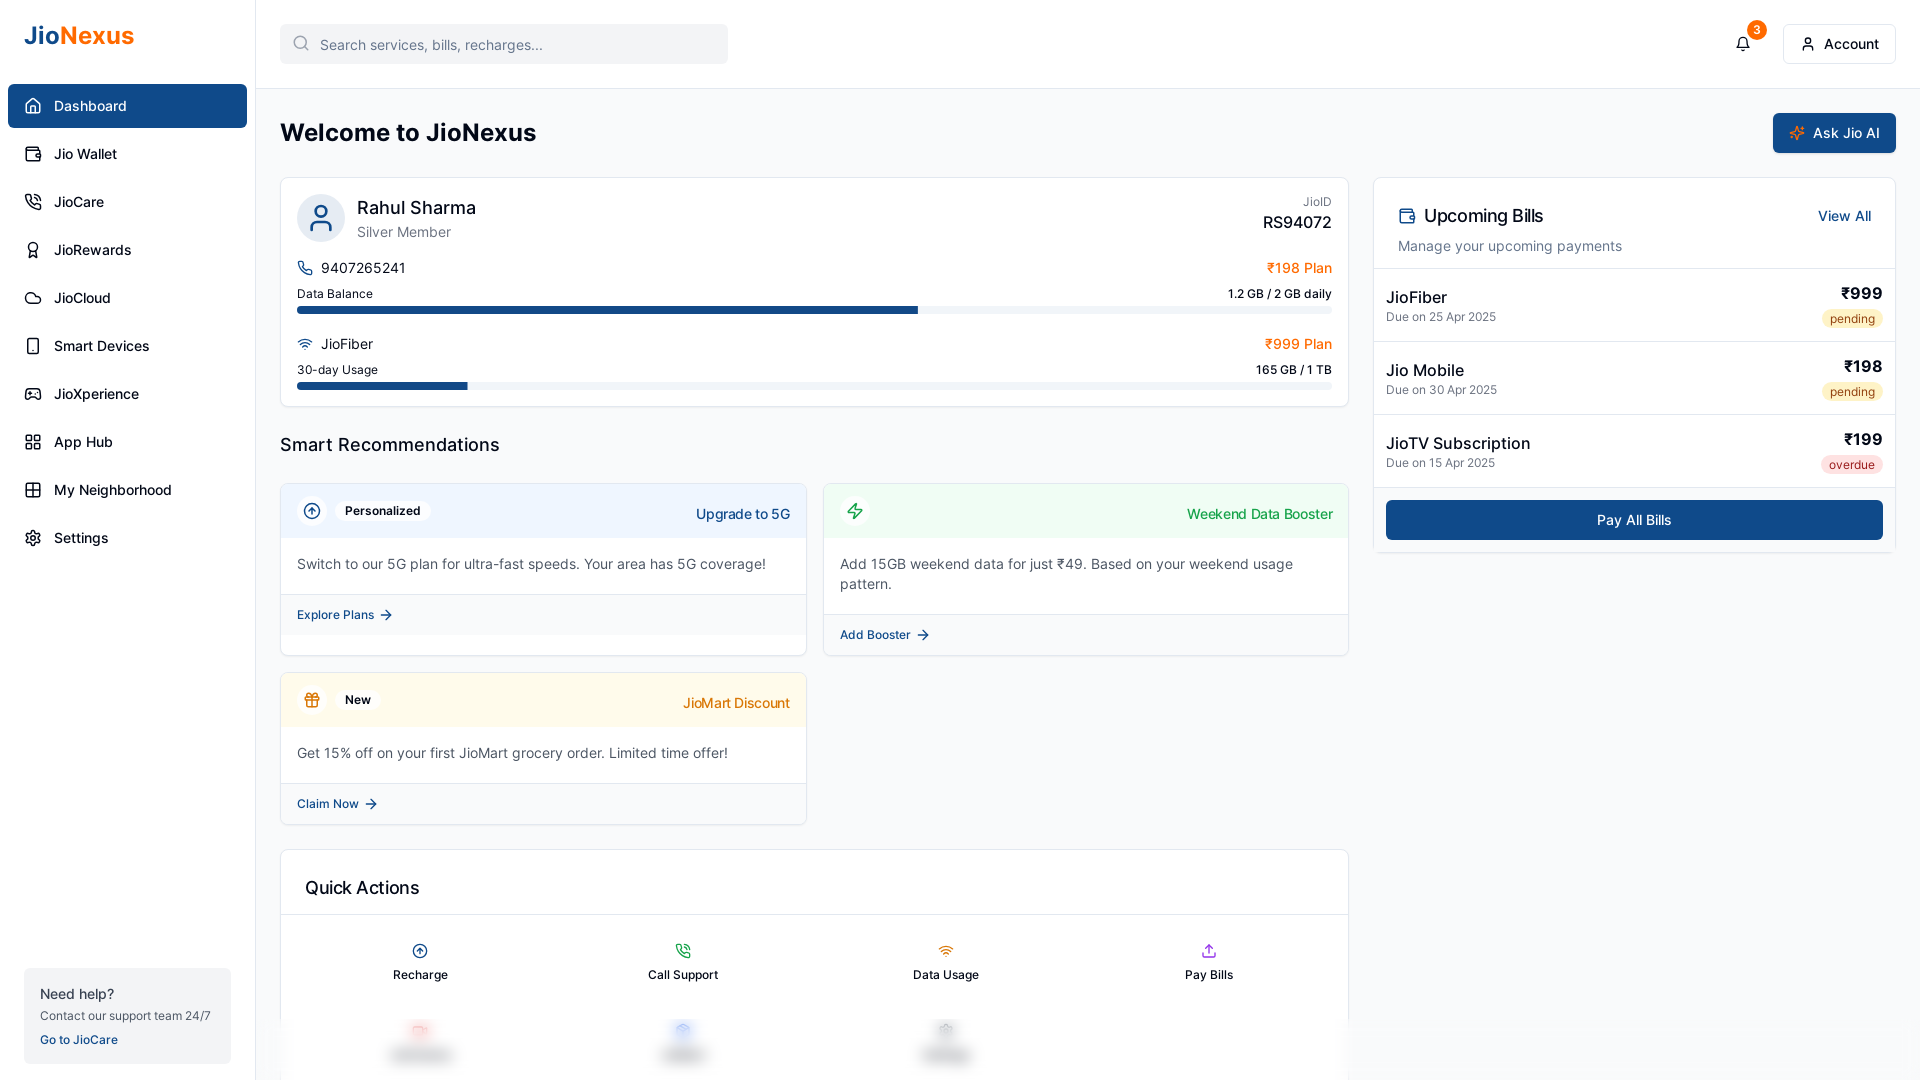Click the Weekend Data Booster title

pyautogui.click(x=1260, y=514)
